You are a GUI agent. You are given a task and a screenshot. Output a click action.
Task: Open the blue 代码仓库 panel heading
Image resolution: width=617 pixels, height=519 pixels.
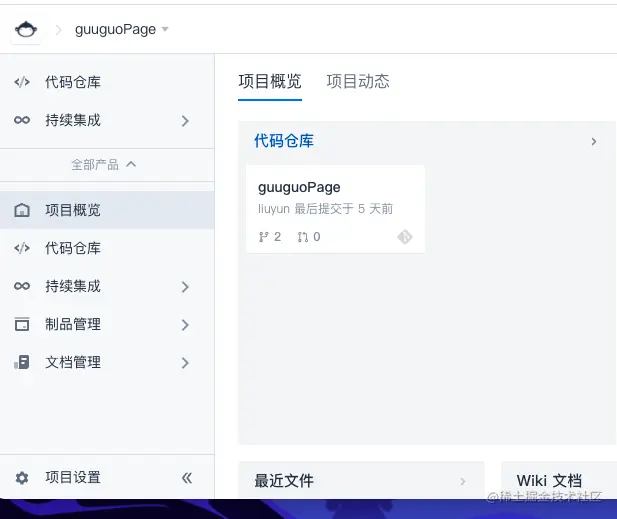click(x=284, y=141)
